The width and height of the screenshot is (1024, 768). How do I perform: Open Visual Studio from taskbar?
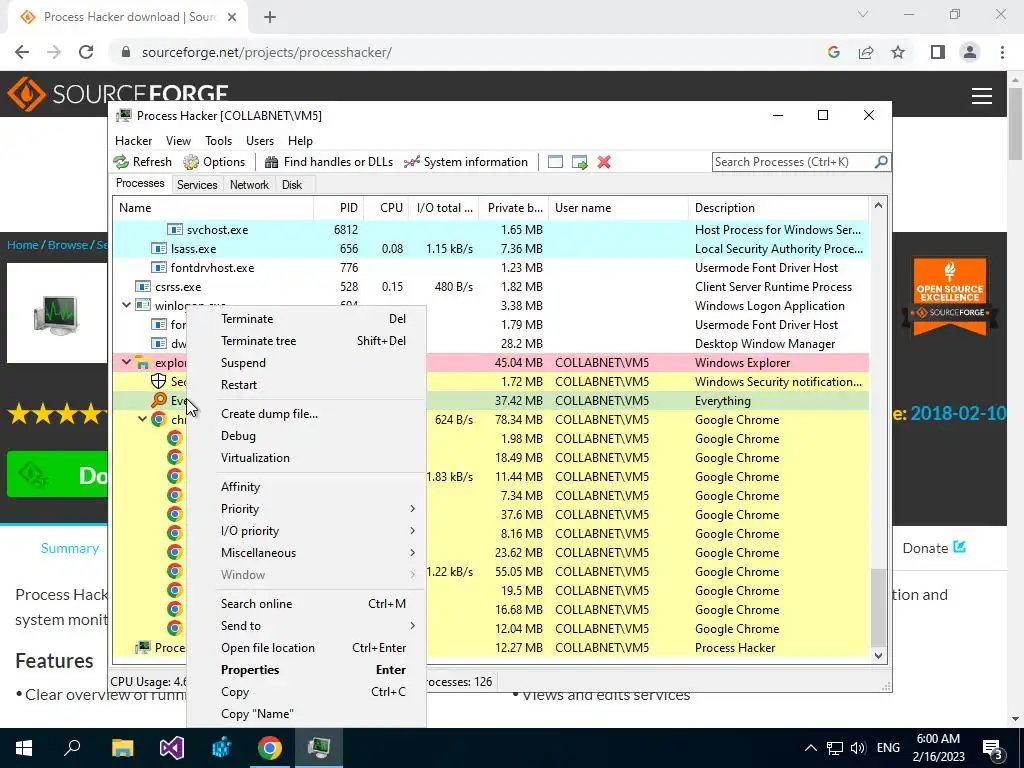click(x=172, y=748)
